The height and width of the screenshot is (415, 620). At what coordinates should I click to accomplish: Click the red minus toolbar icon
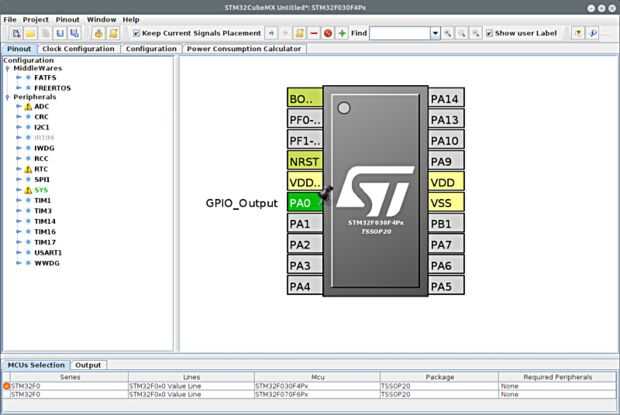[x=314, y=34]
